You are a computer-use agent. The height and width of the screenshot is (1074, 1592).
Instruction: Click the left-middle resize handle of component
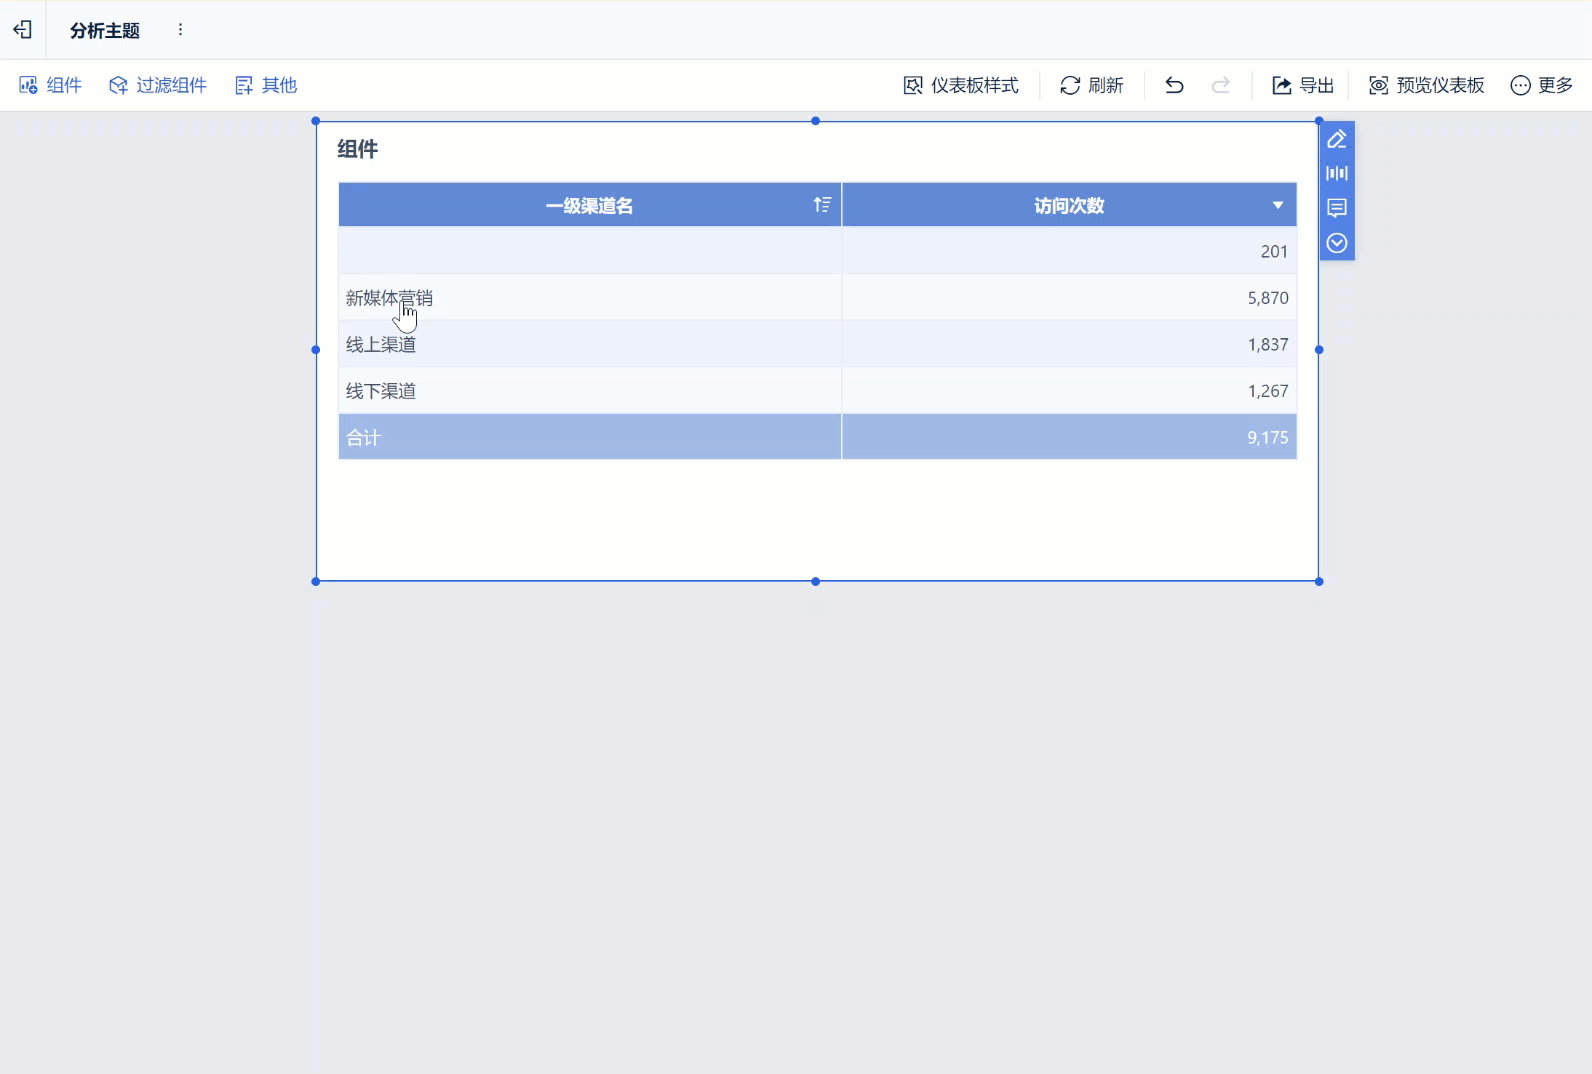(316, 350)
